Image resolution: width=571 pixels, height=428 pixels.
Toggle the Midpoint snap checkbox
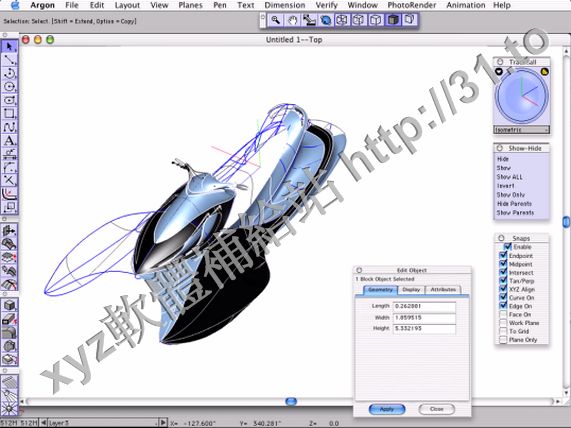tap(503, 264)
